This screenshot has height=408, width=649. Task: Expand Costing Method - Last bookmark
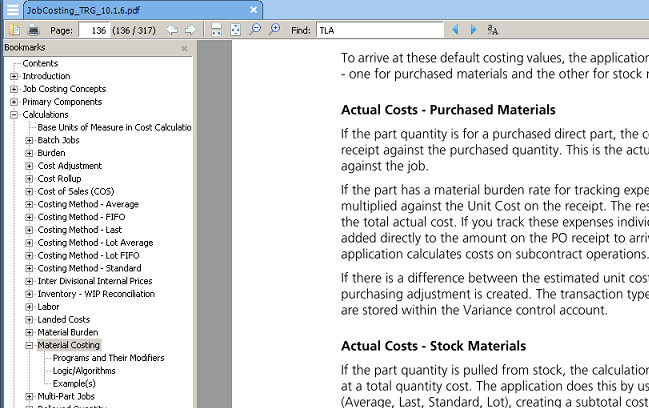tap(29, 230)
